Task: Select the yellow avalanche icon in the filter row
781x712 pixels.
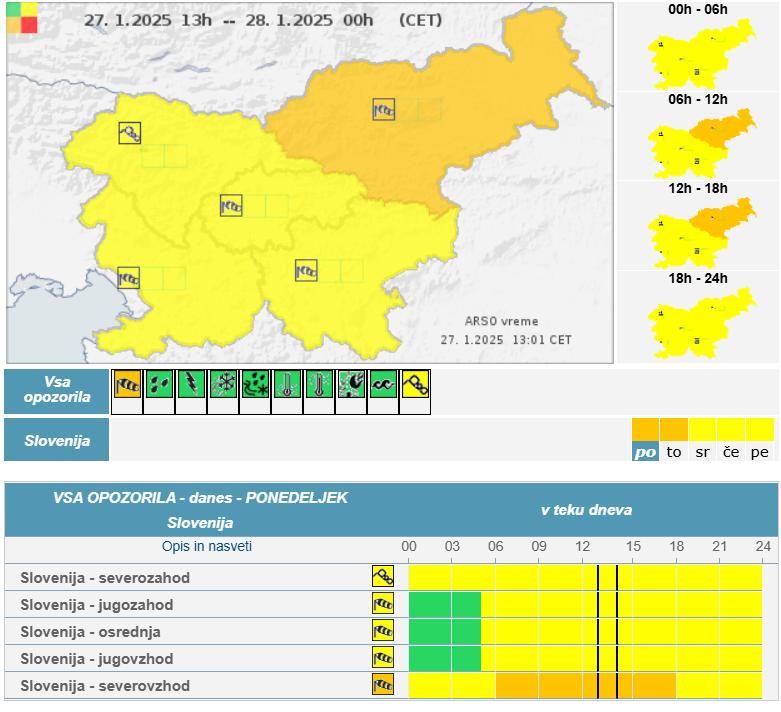Action: pyautogui.click(x=415, y=385)
